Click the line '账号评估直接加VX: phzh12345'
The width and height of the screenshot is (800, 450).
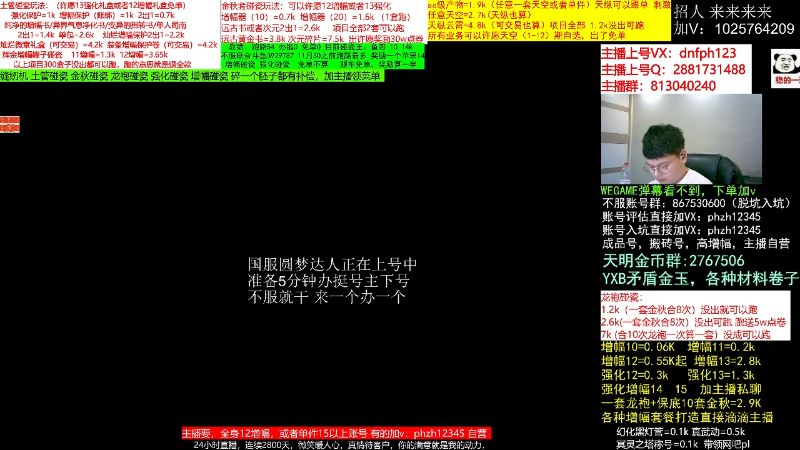pyautogui.click(x=681, y=216)
